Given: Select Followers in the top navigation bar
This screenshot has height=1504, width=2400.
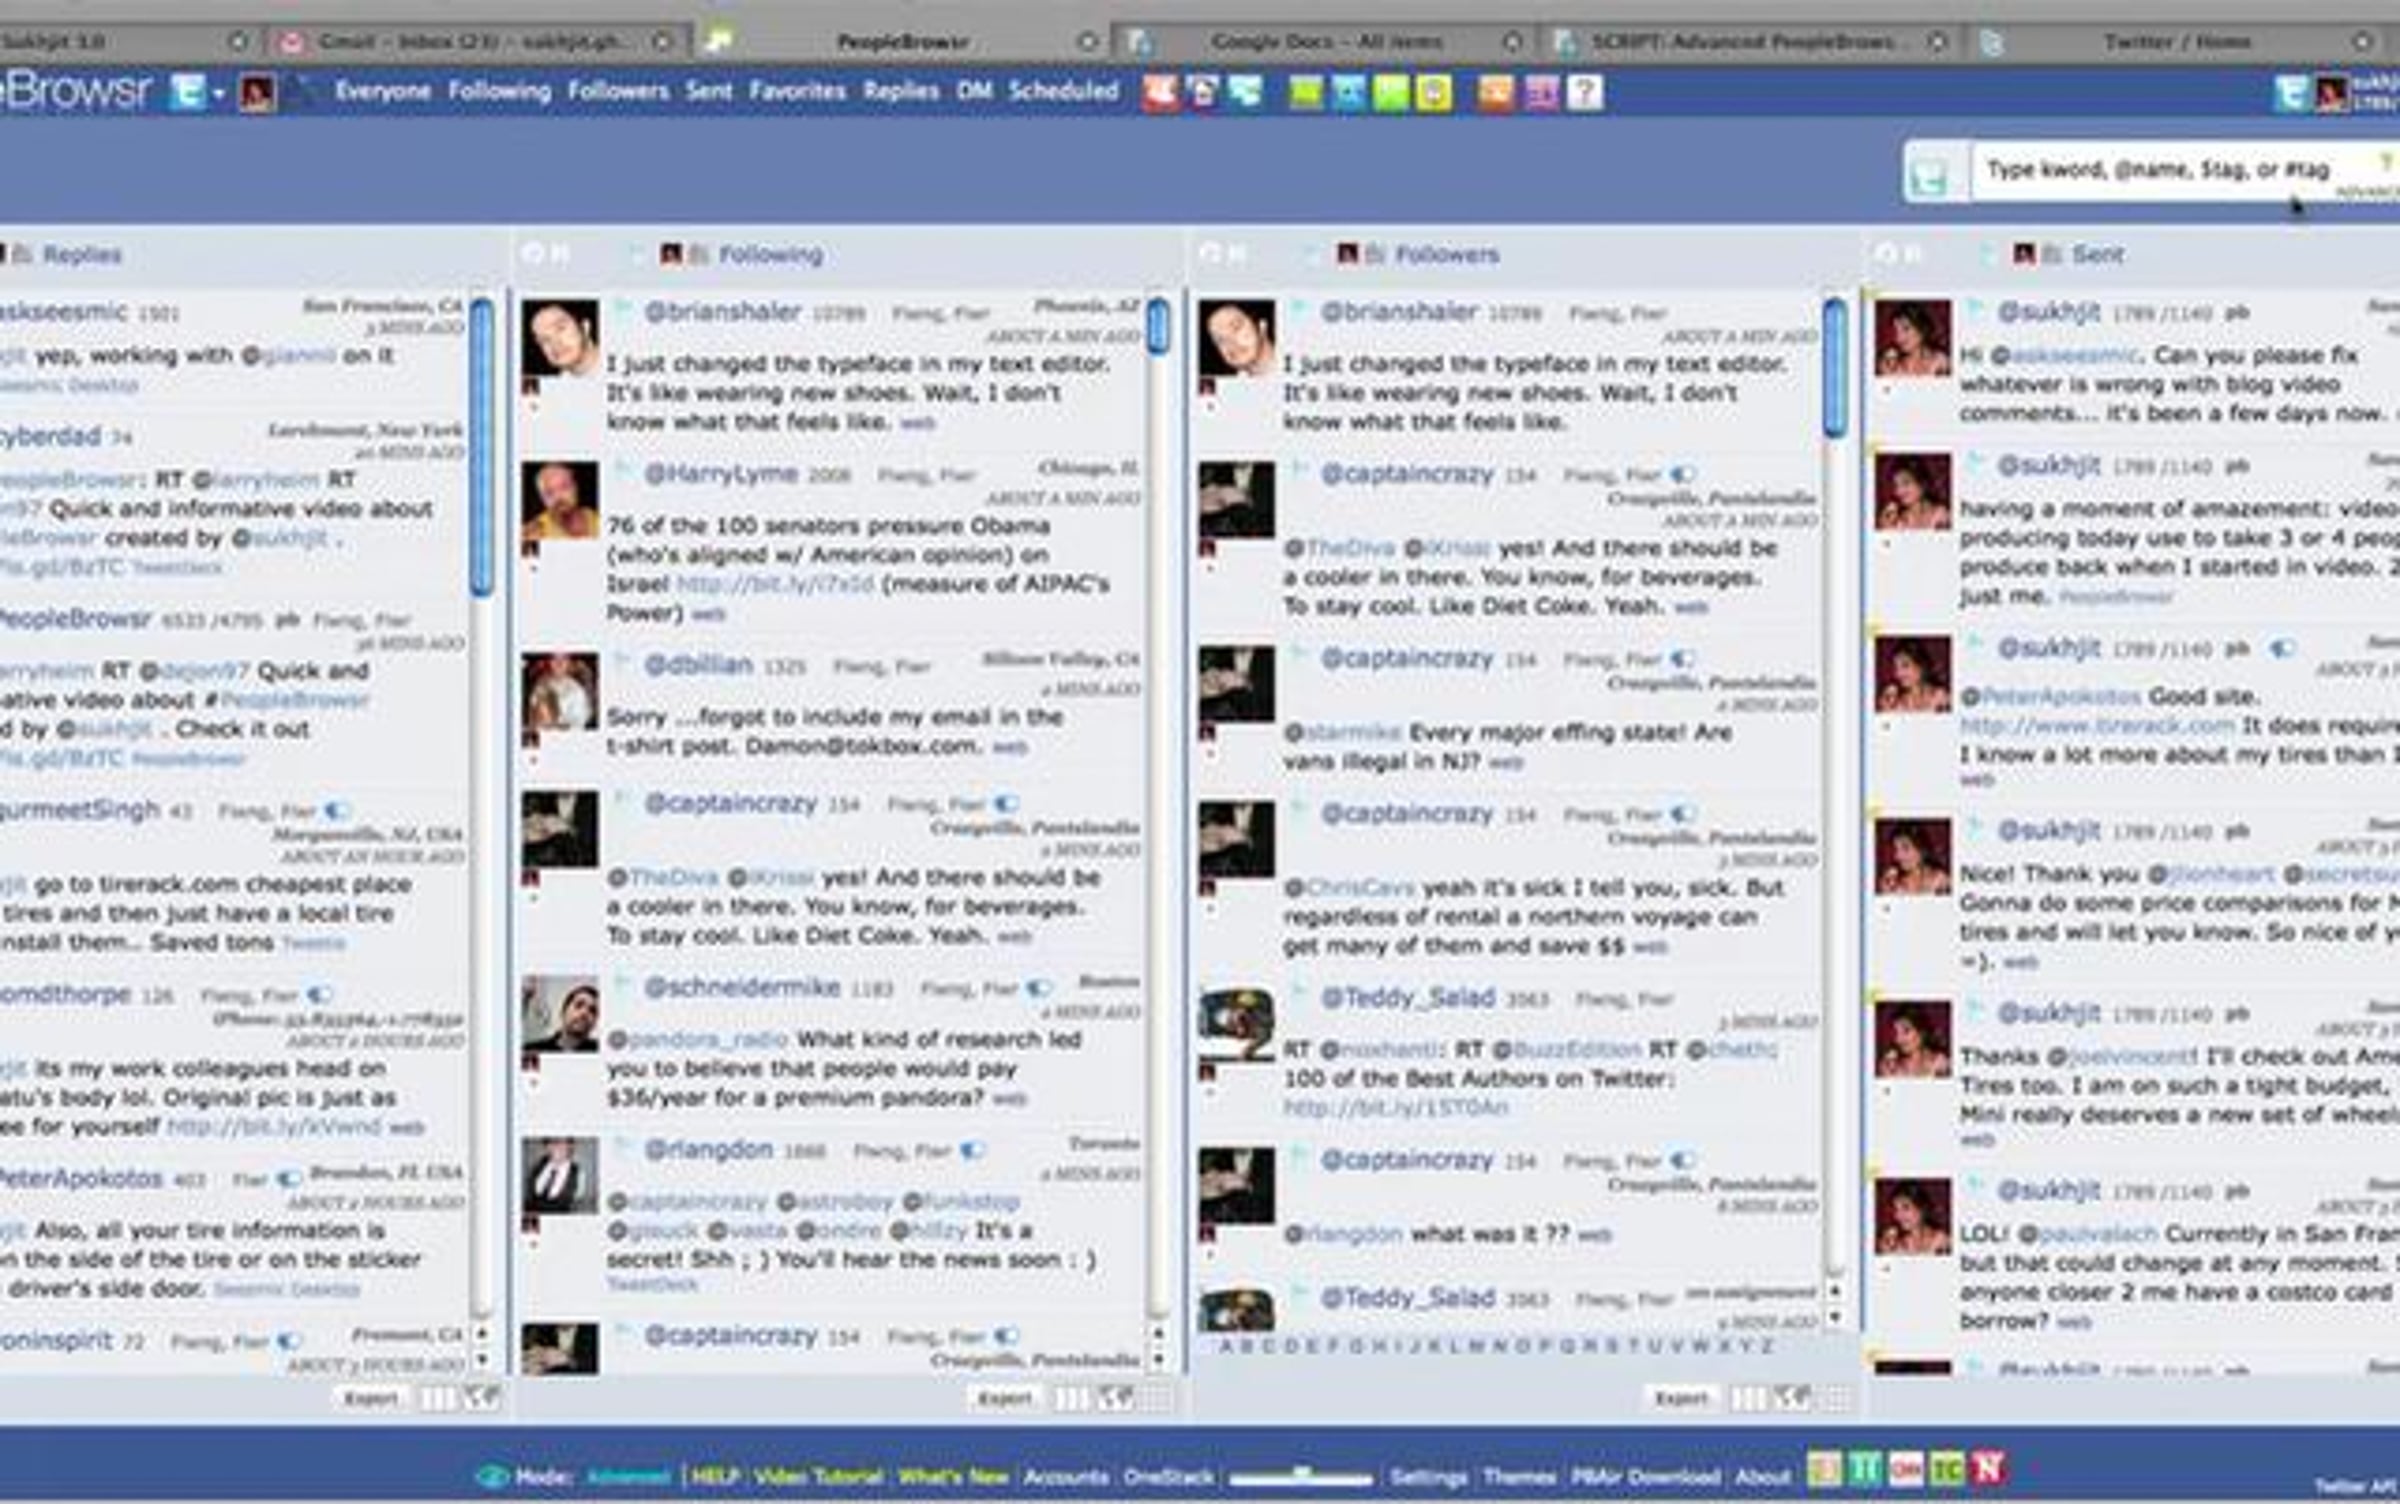Looking at the screenshot, I should tap(618, 91).
